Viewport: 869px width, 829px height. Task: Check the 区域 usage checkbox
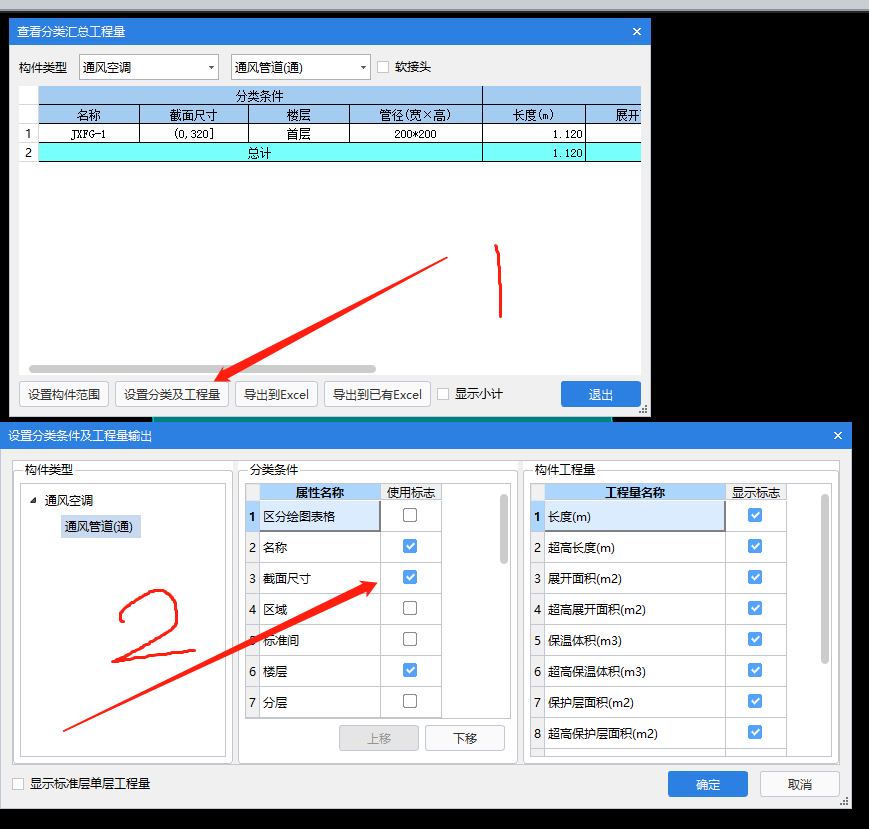[410, 608]
